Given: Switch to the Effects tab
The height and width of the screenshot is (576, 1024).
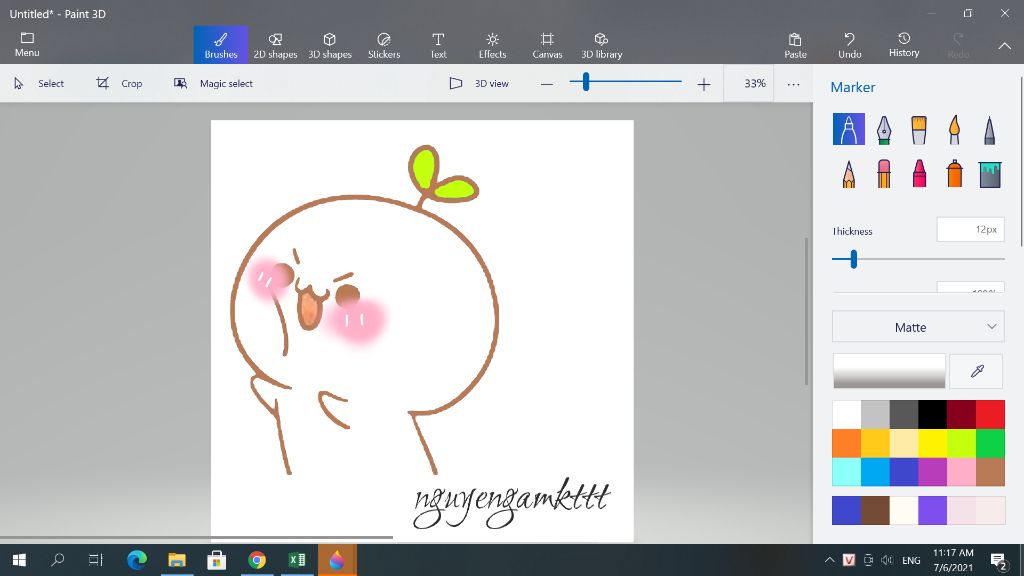Looking at the screenshot, I should (492, 45).
